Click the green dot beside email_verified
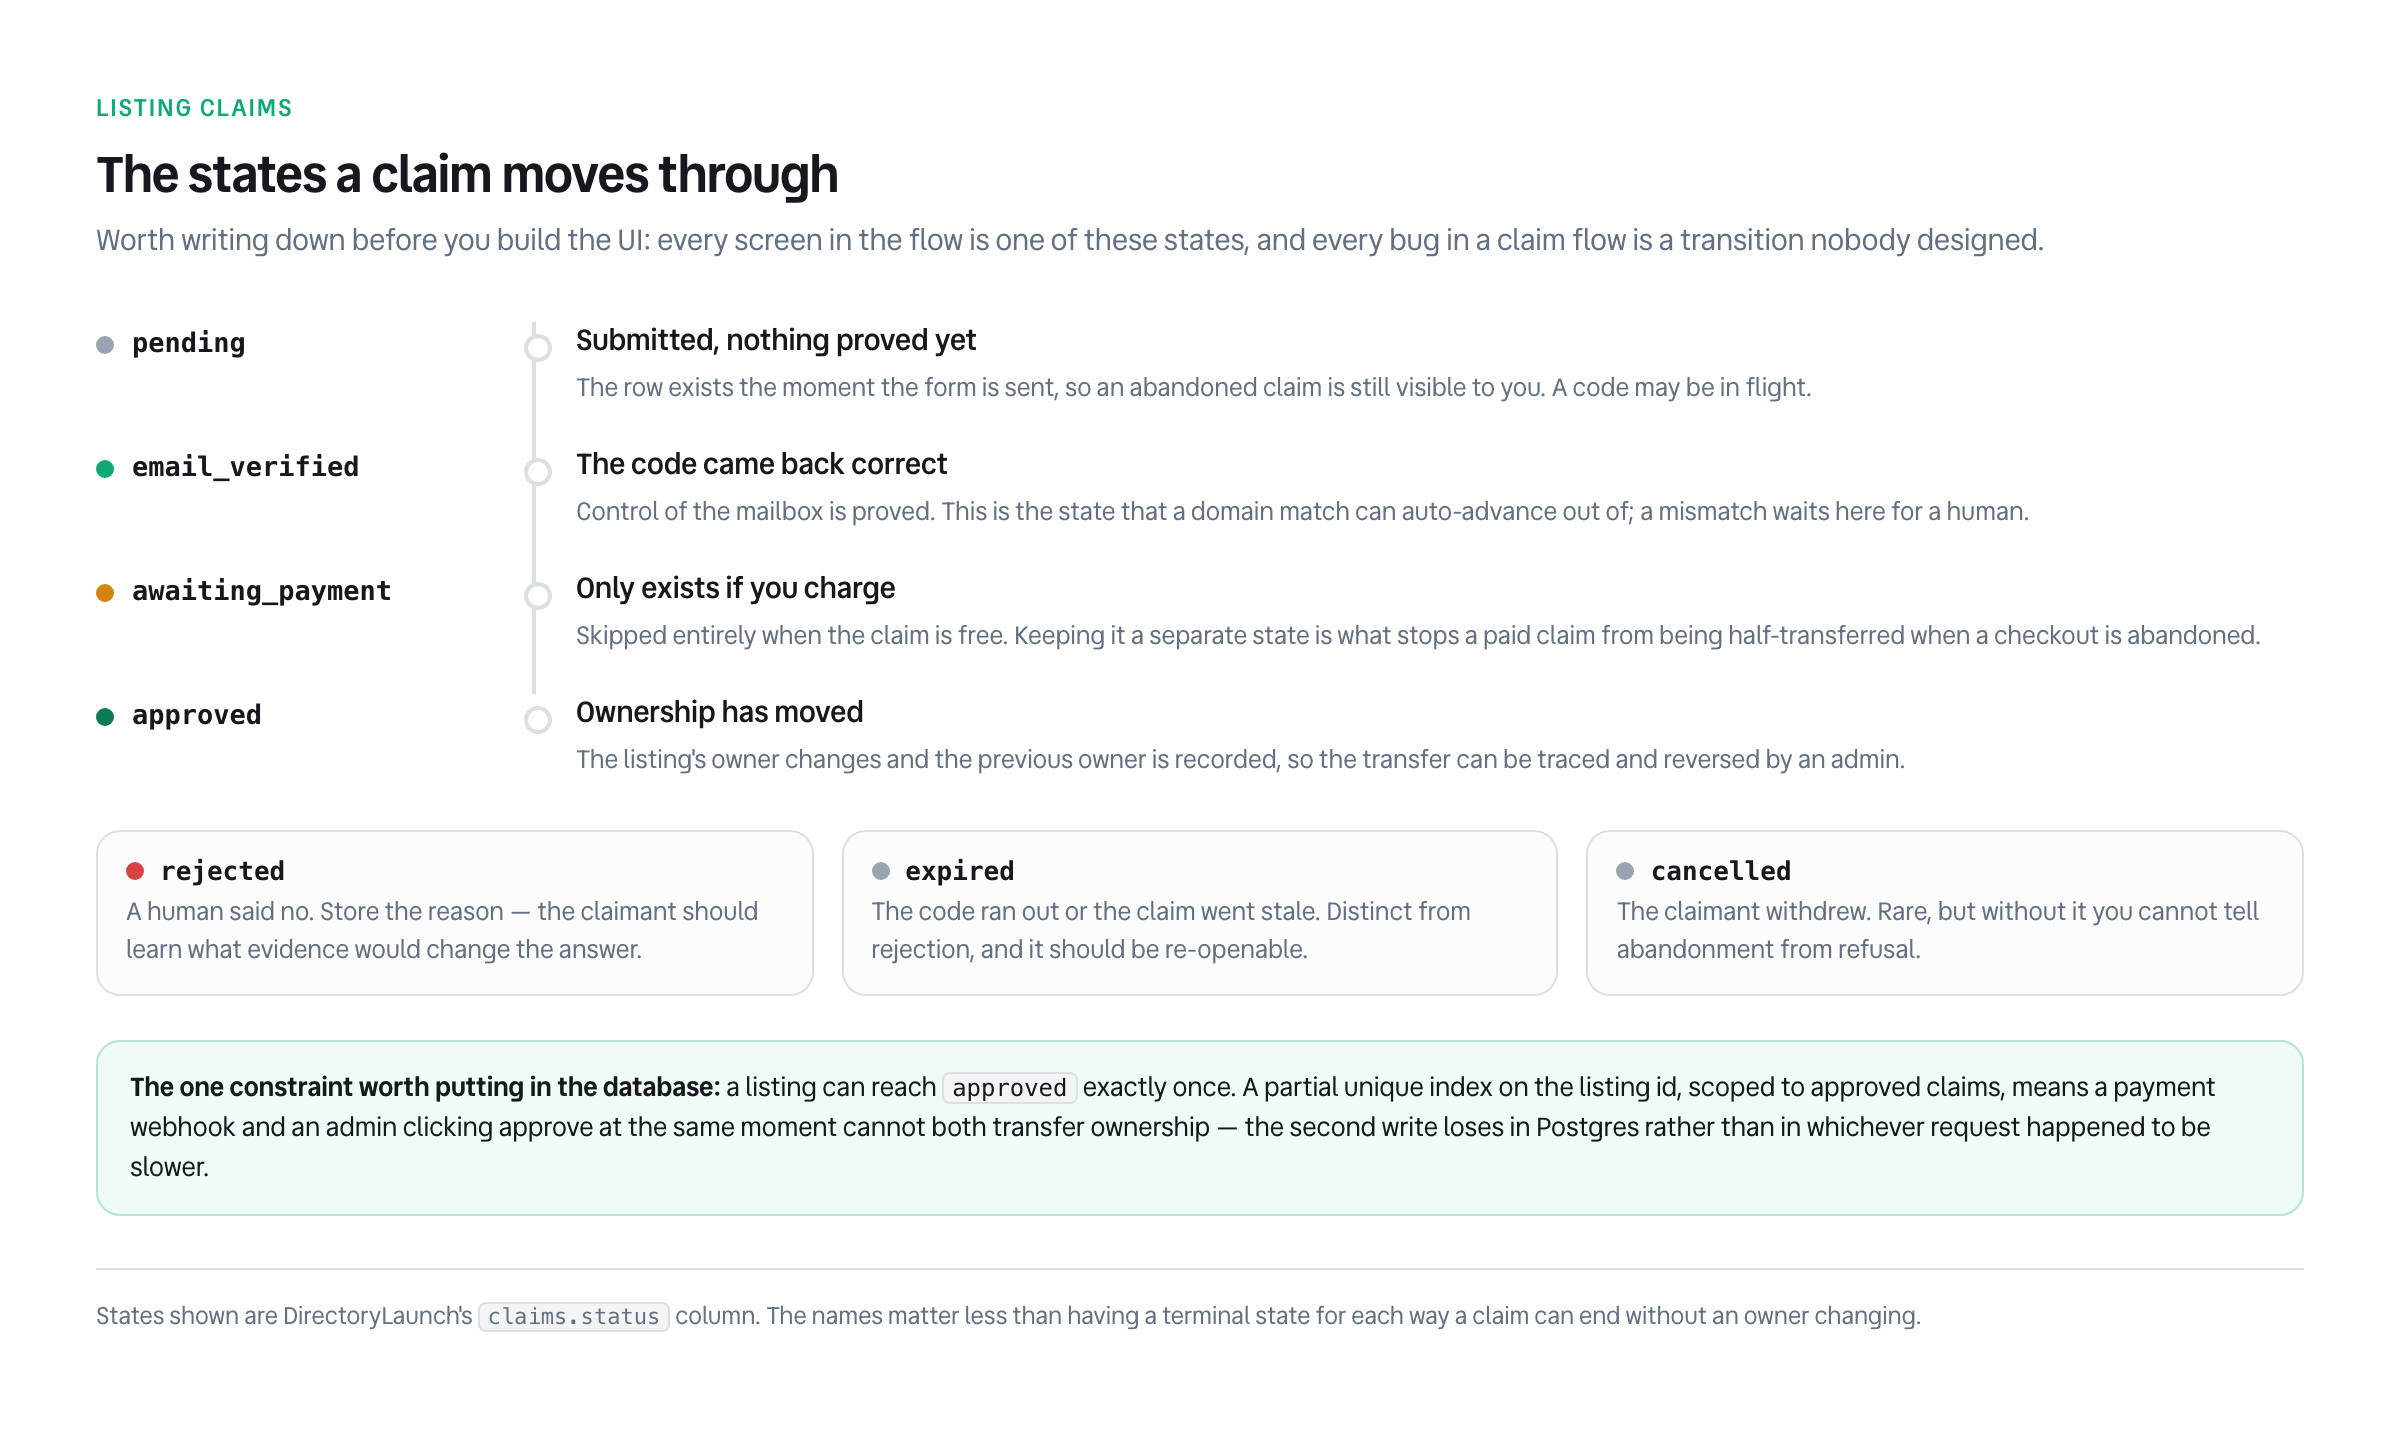Screen dimensions: 2400x1456 (x=105, y=469)
